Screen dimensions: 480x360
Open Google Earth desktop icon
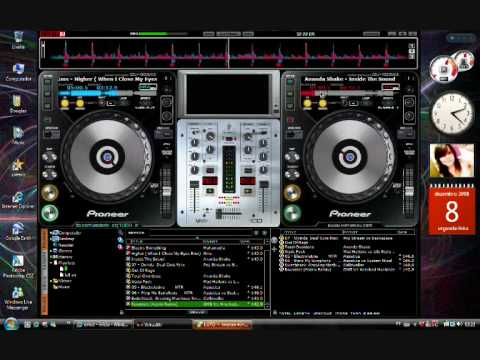18,231
